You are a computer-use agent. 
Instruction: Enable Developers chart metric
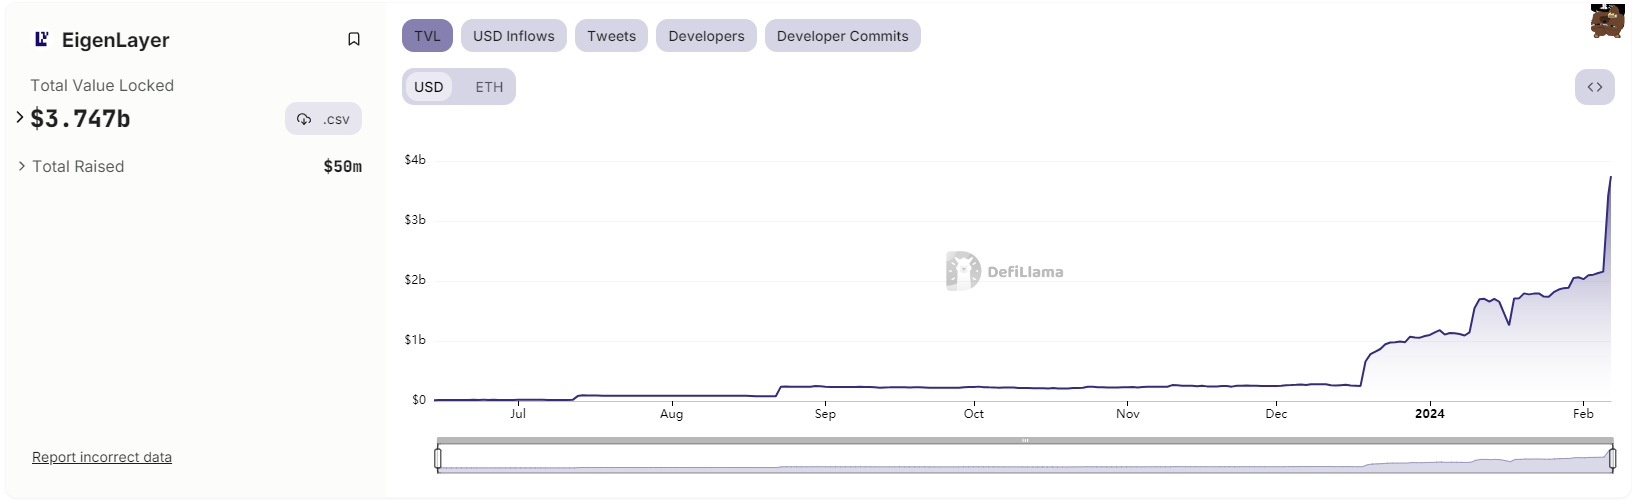(706, 36)
